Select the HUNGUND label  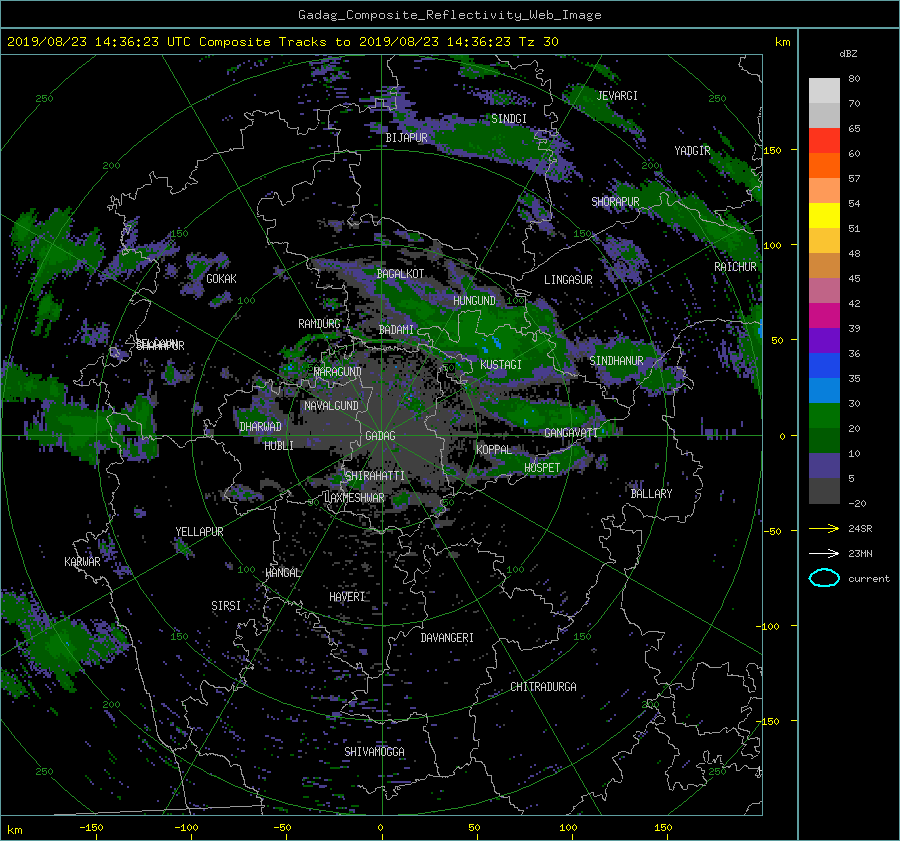click(x=474, y=301)
